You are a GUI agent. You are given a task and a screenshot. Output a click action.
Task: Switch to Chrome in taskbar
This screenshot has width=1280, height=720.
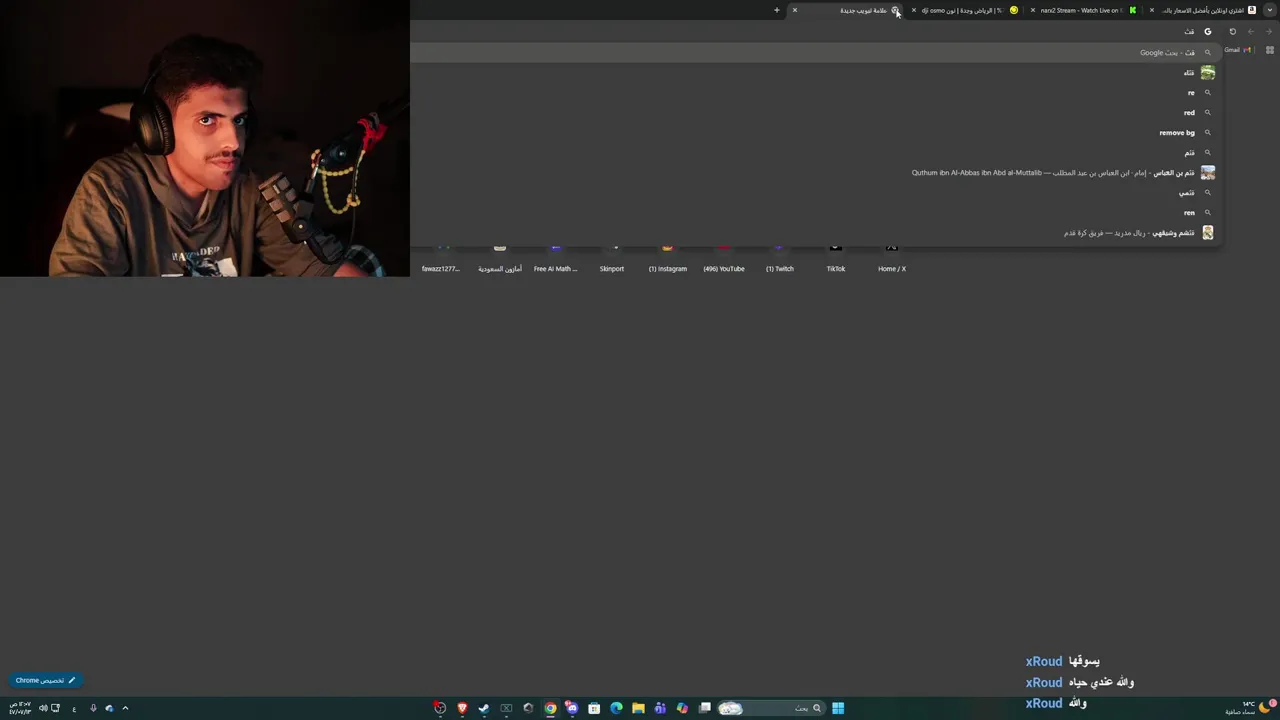tap(550, 708)
